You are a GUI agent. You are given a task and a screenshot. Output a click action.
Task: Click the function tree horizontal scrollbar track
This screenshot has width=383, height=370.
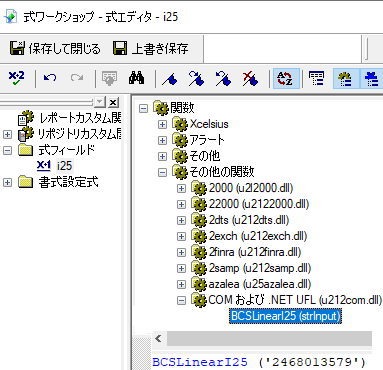(269, 339)
